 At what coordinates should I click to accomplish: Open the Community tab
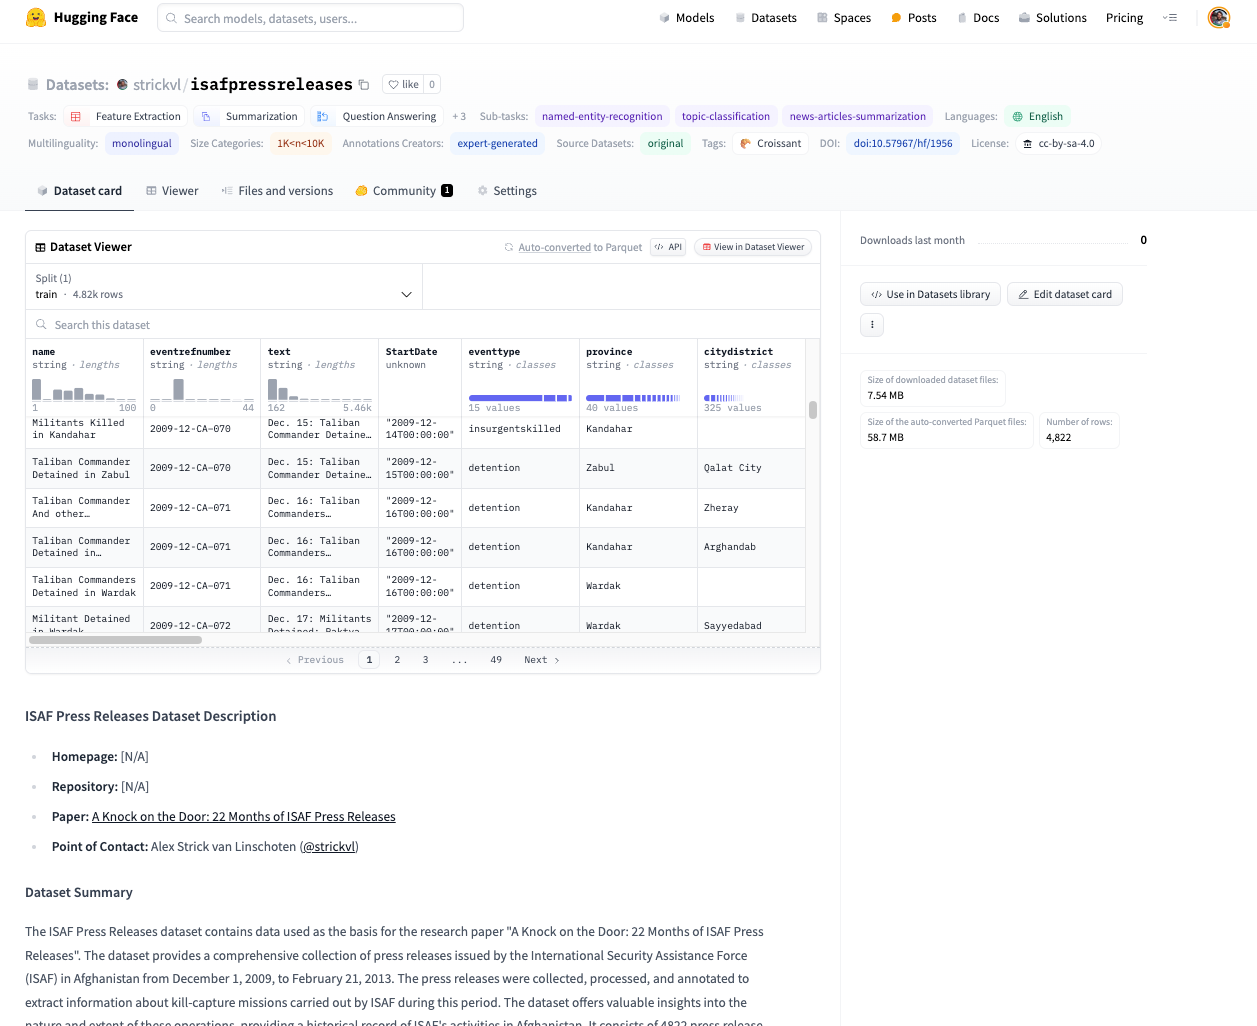pyautogui.click(x=404, y=191)
